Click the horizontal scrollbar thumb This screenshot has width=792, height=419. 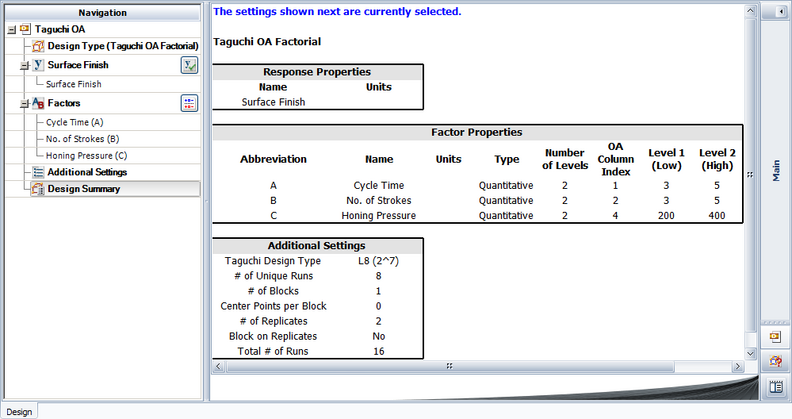450,366
